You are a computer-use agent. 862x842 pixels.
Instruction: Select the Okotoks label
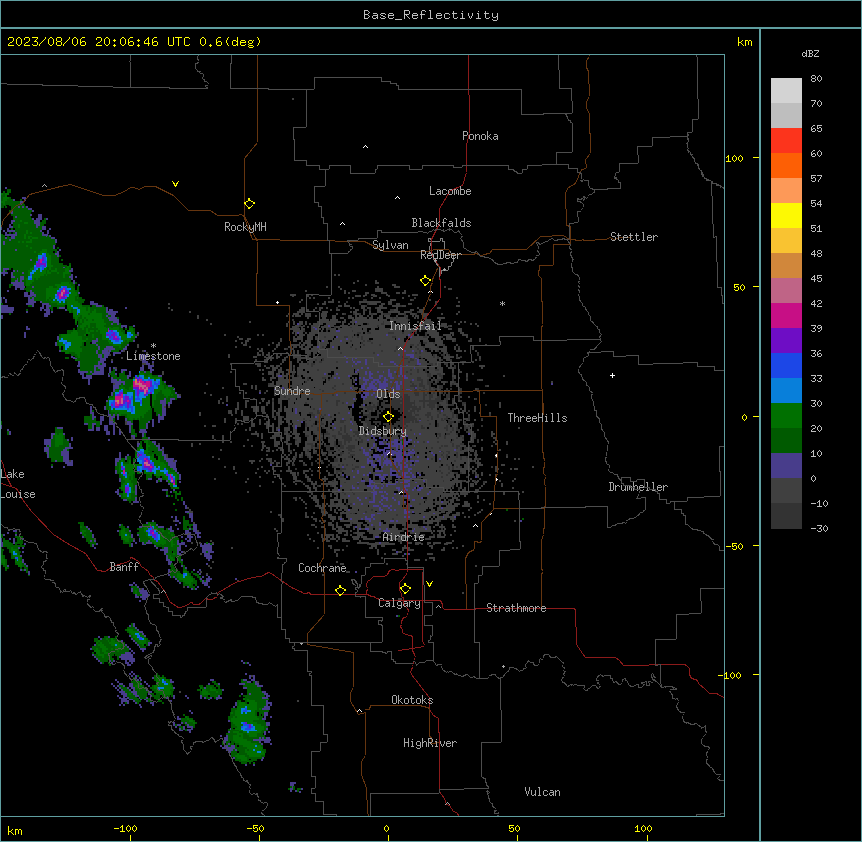tap(412, 700)
